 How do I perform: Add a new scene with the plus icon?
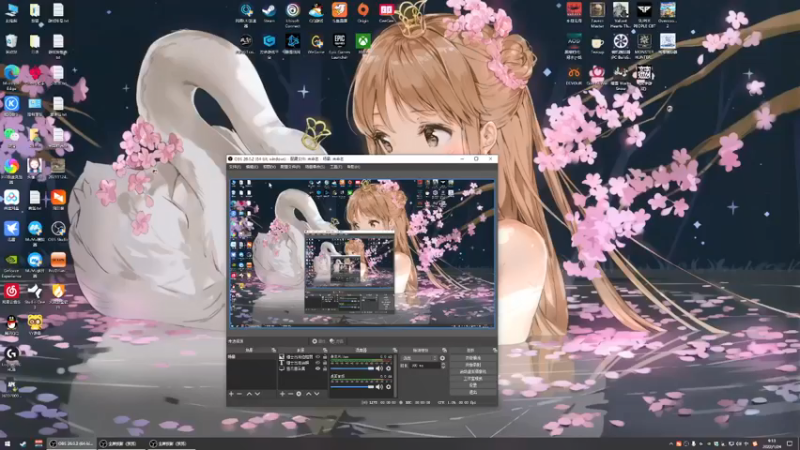point(231,394)
